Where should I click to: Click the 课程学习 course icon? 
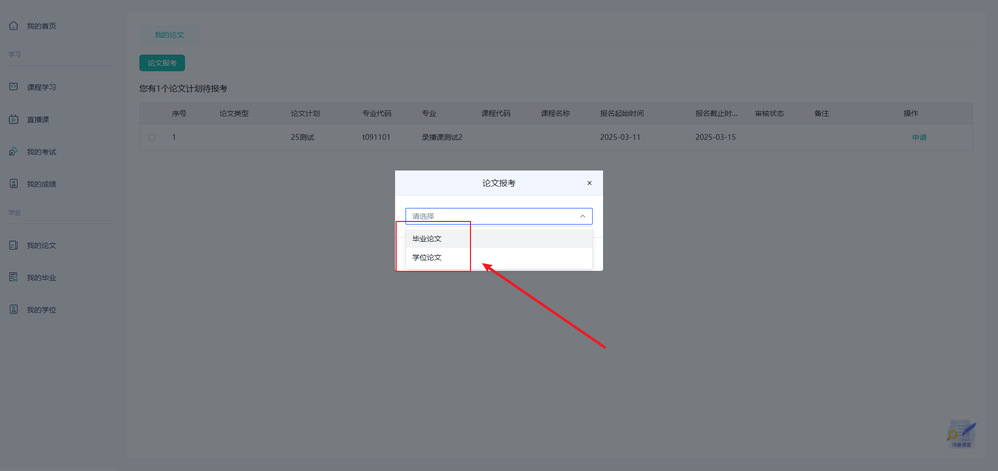13,87
